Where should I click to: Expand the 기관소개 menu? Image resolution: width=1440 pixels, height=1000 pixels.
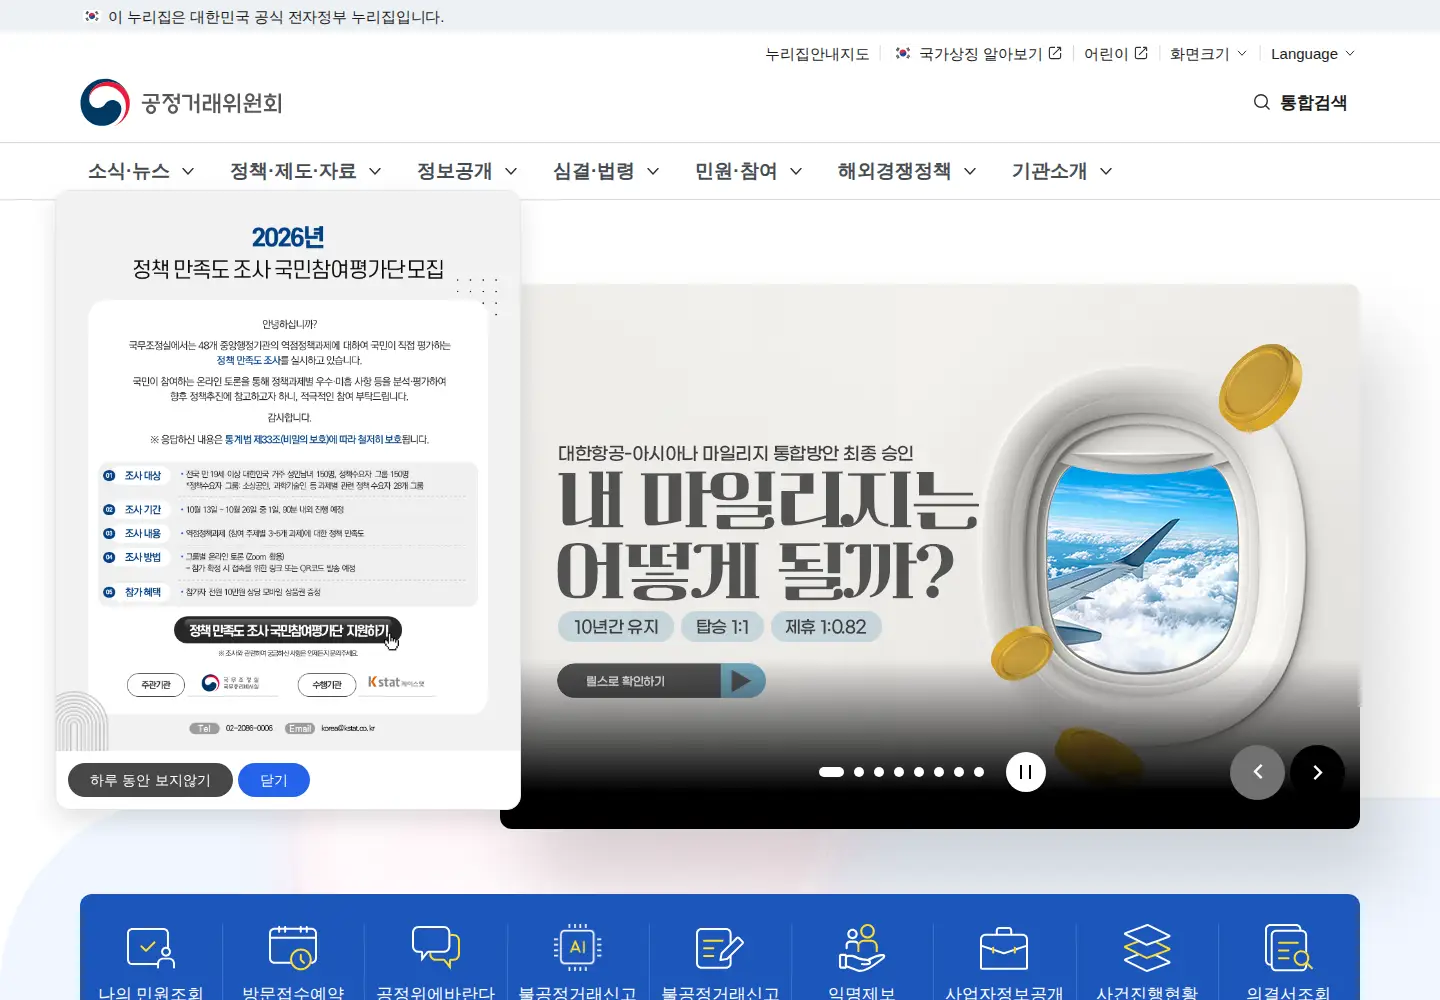(1062, 171)
